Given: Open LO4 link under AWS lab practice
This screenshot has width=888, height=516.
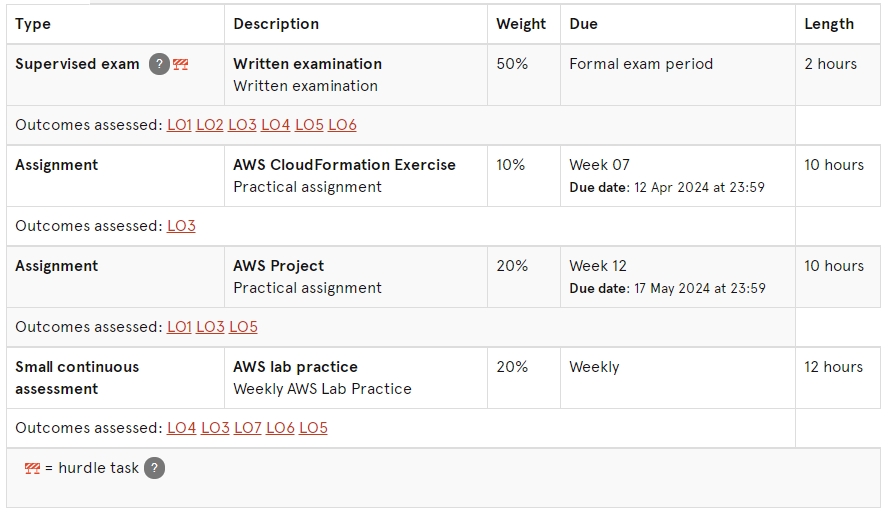Looking at the screenshot, I should coord(181,428).
